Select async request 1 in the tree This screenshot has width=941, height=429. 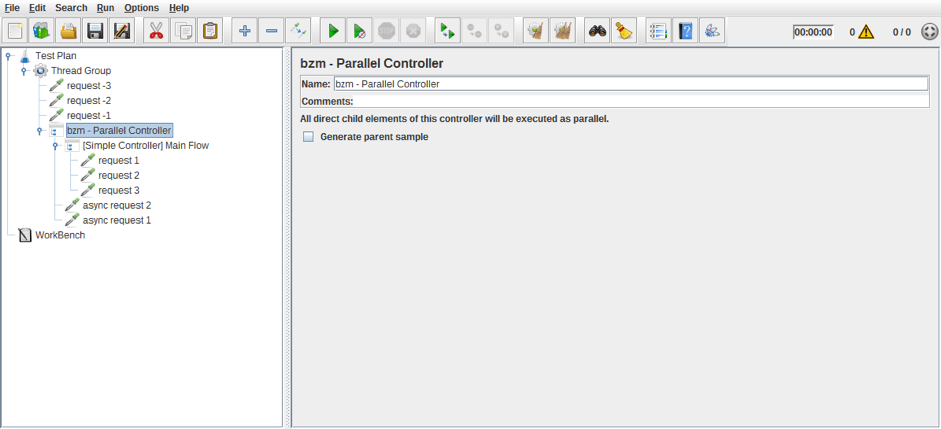pos(117,220)
